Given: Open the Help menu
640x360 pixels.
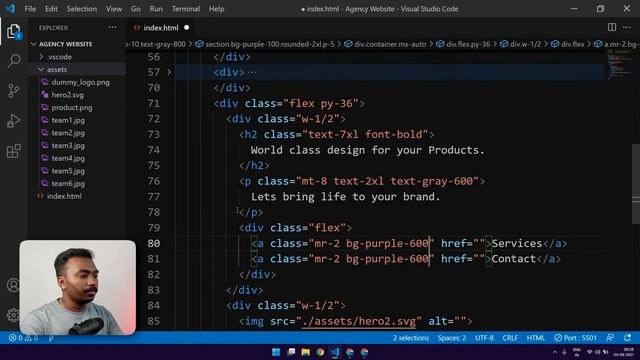Looking at the screenshot, I should (x=216, y=9).
